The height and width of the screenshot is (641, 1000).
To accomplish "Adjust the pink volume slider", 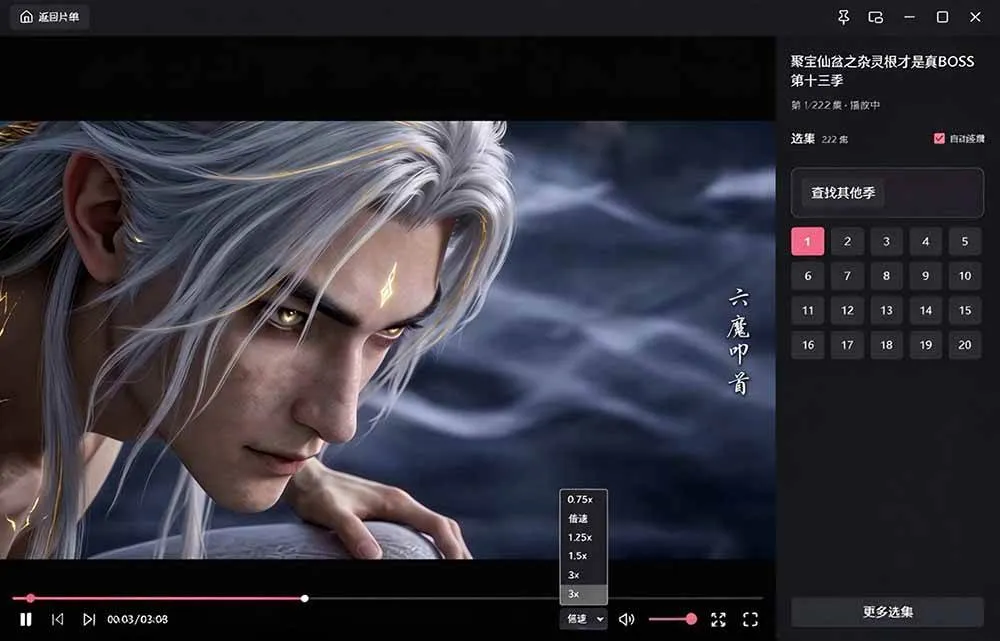I will click(x=671, y=619).
